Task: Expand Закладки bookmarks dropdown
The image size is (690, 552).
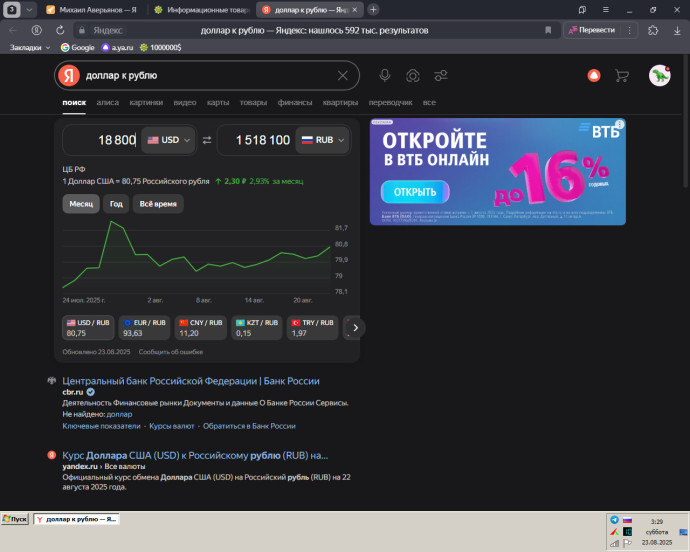Action: [x=30, y=47]
